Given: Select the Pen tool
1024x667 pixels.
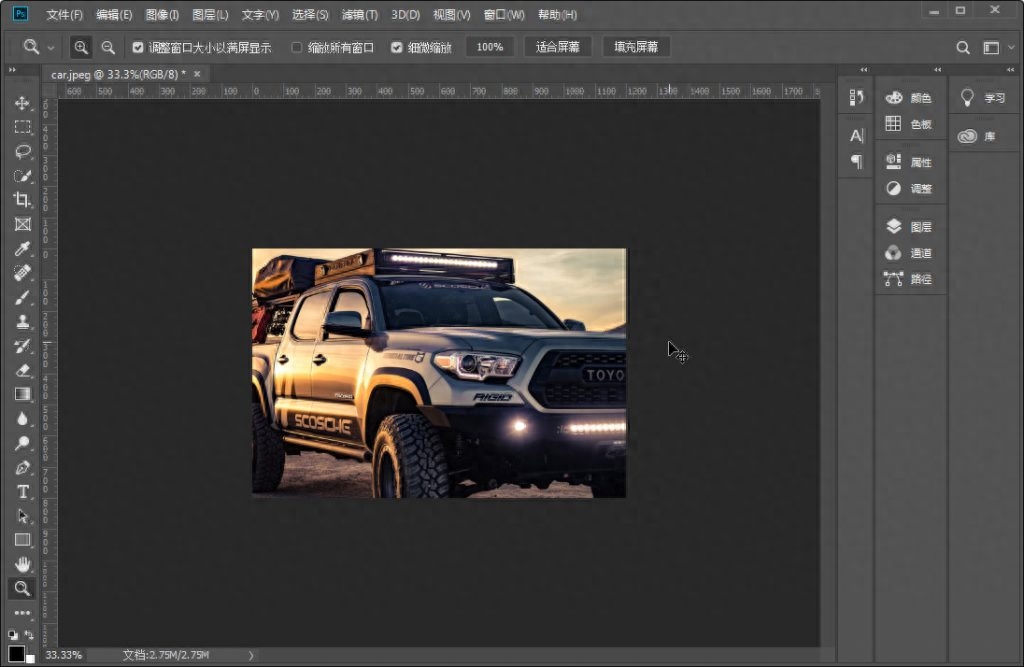Looking at the screenshot, I should (22, 467).
